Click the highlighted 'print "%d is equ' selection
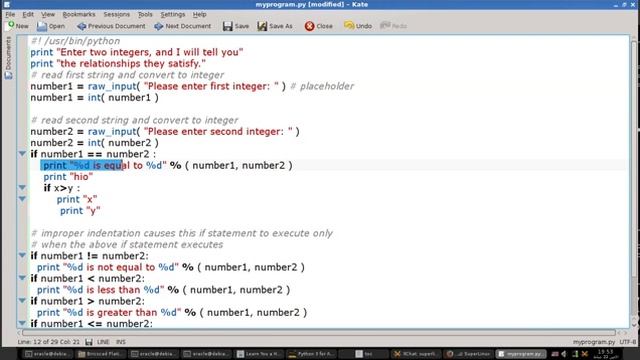Viewport: 640px width, 360px height. 82,165
